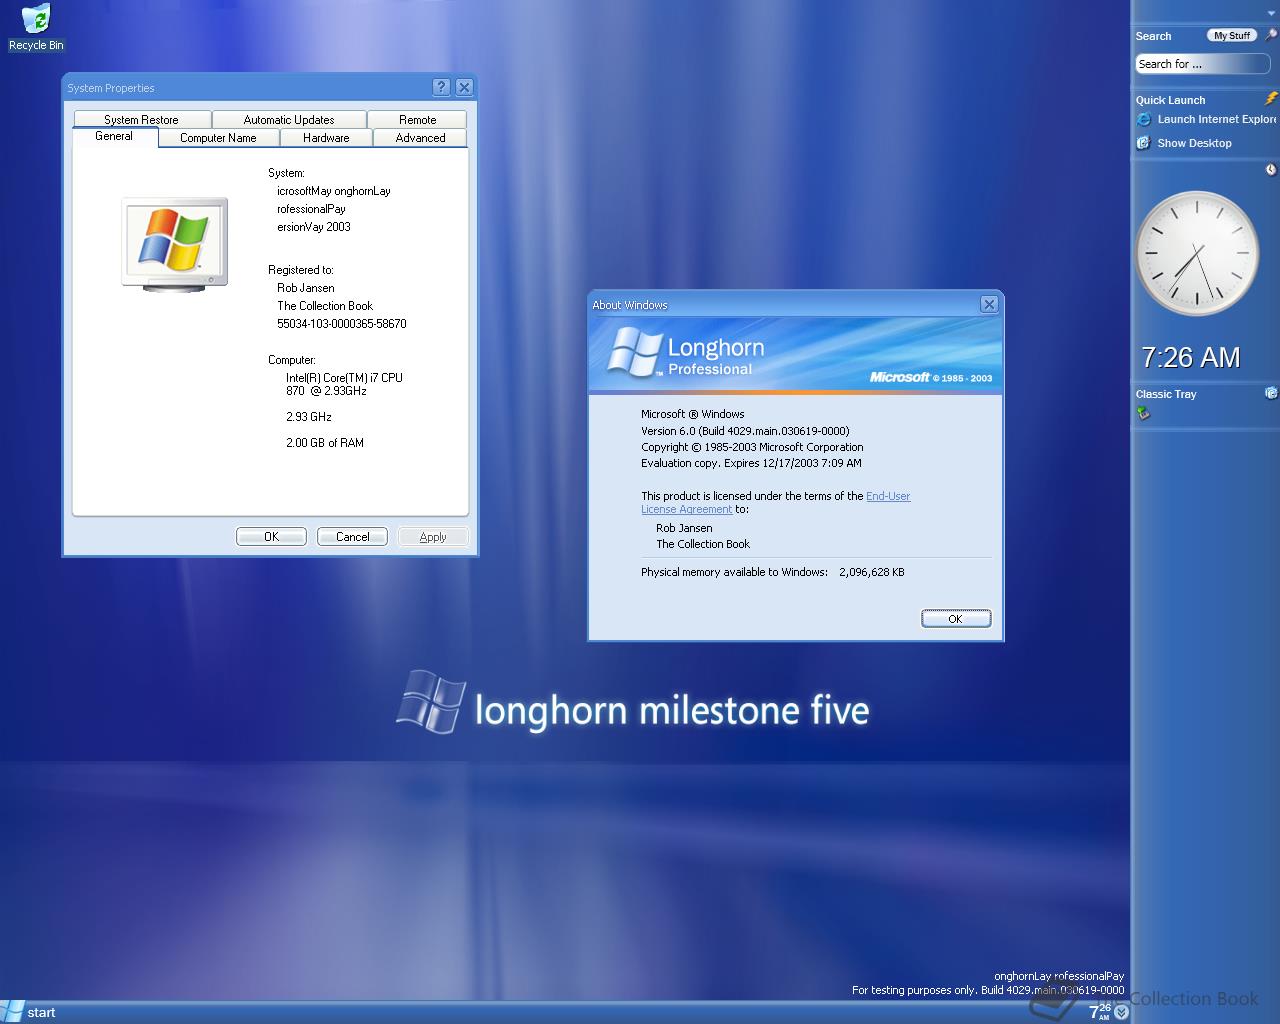
Task: Open the start menu
Action: tap(29, 1012)
